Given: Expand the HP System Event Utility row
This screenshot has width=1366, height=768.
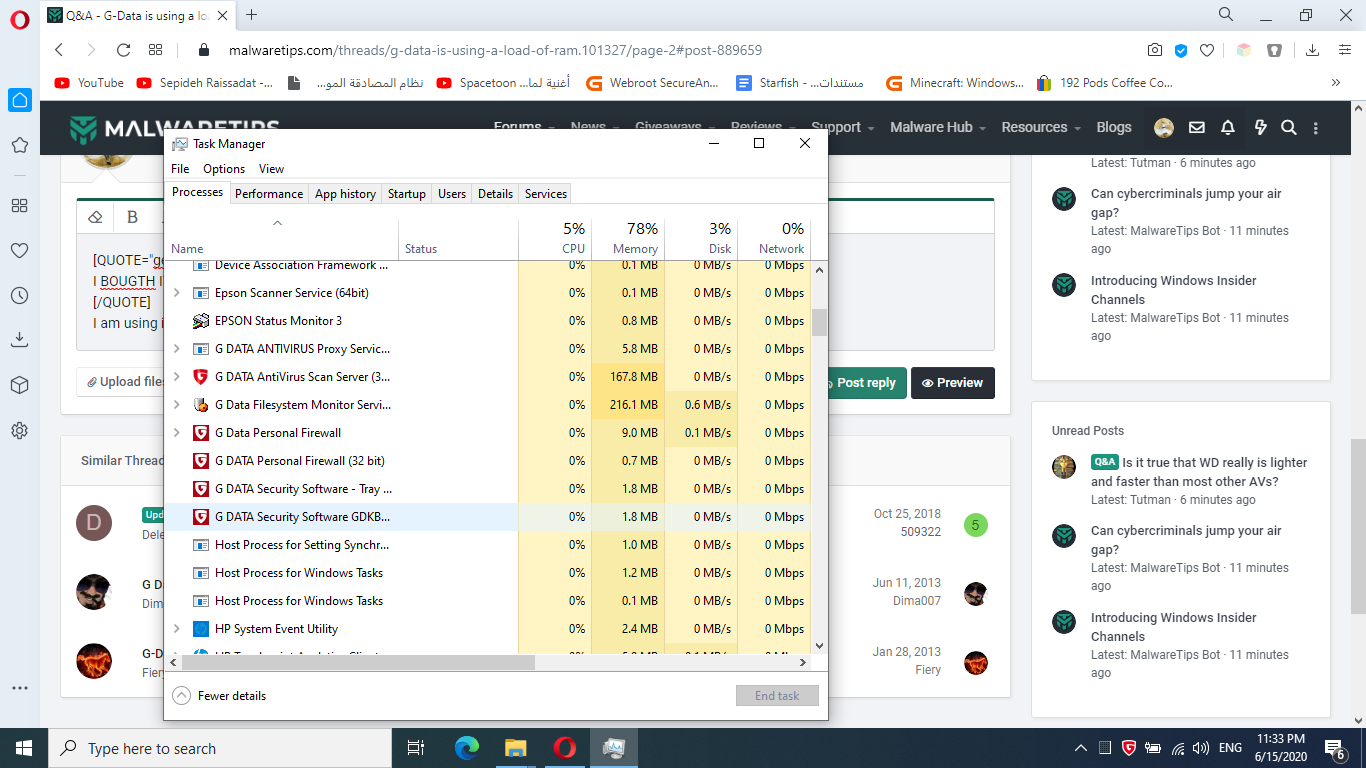Looking at the screenshot, I should click(177, 629).
